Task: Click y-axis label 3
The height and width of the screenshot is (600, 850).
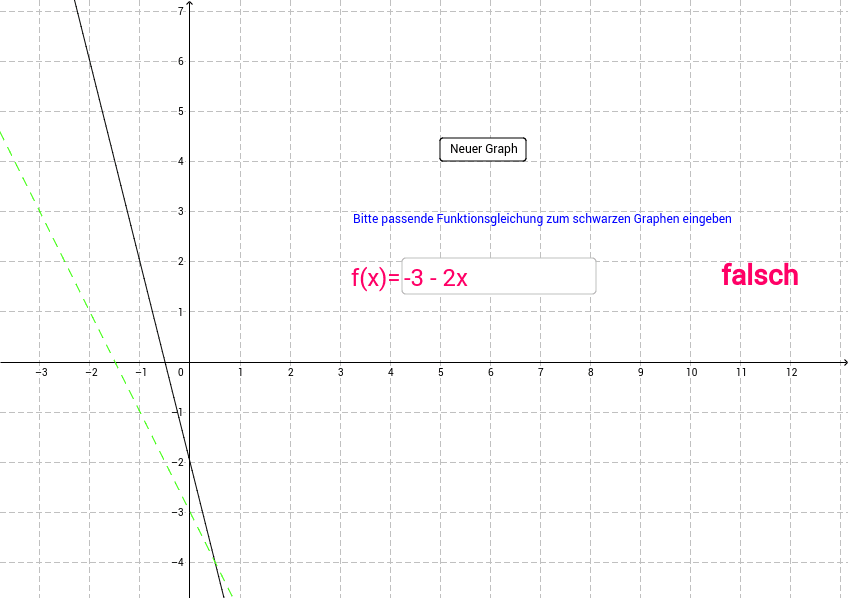Action: [181, 211]
